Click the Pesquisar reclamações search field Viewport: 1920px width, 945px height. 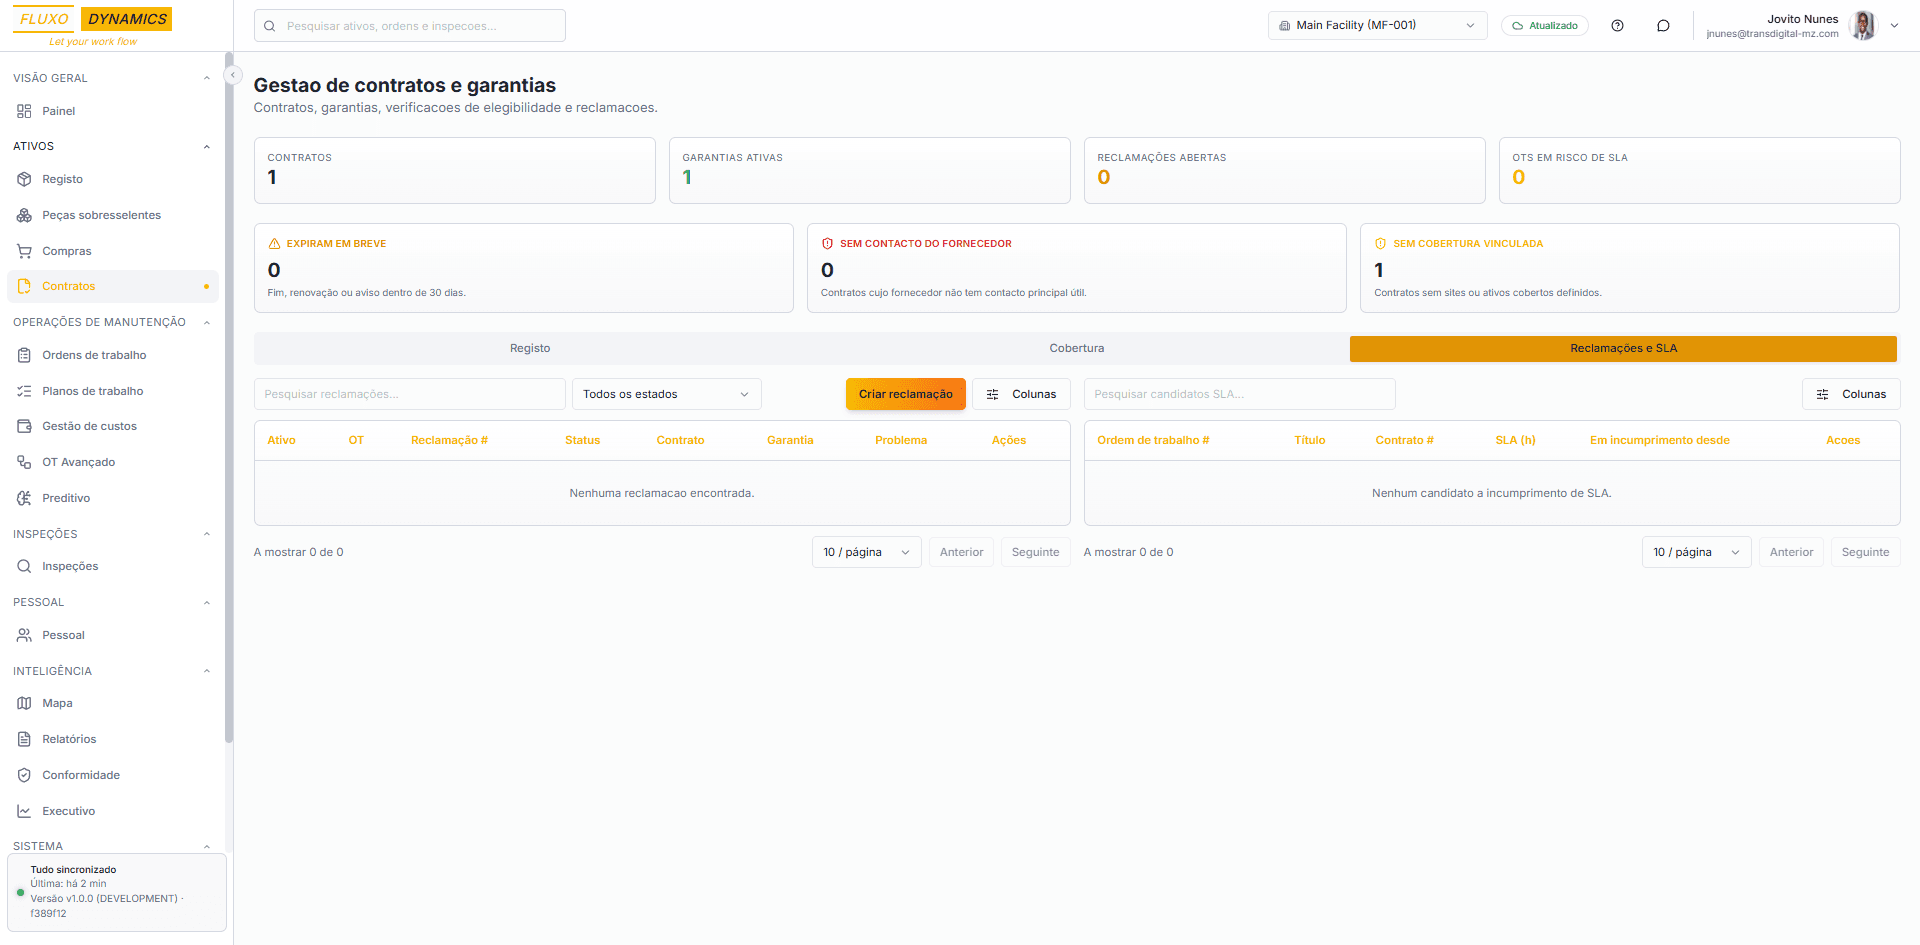409,394
